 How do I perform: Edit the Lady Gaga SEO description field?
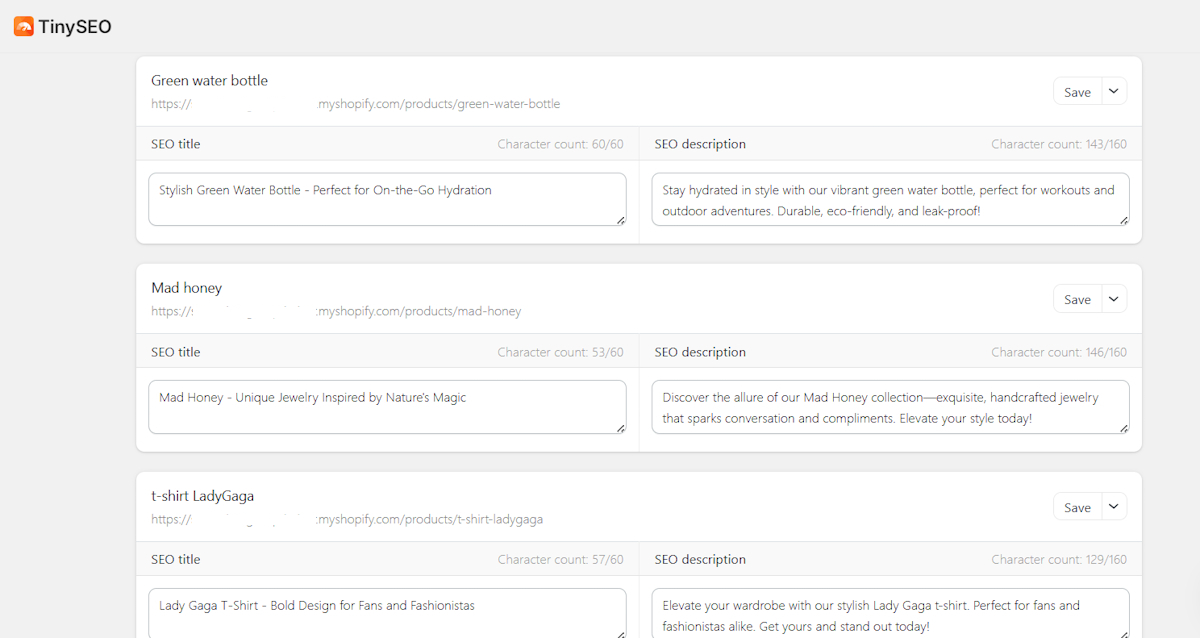coord(890,613)
